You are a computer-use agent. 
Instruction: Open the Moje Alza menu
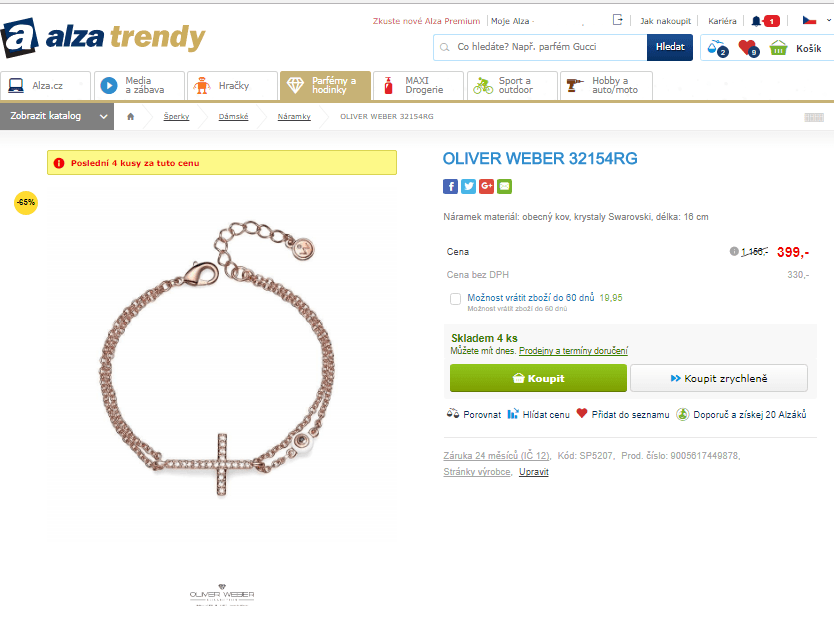click(512, 21)
